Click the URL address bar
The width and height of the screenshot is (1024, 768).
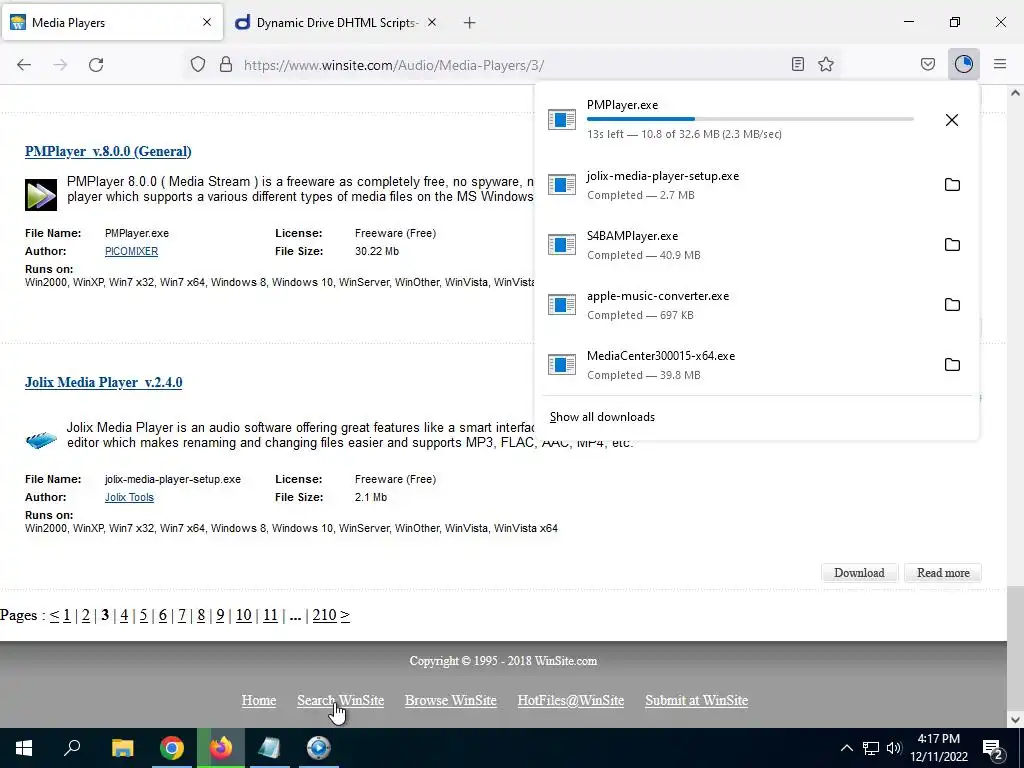click(509, 65)
